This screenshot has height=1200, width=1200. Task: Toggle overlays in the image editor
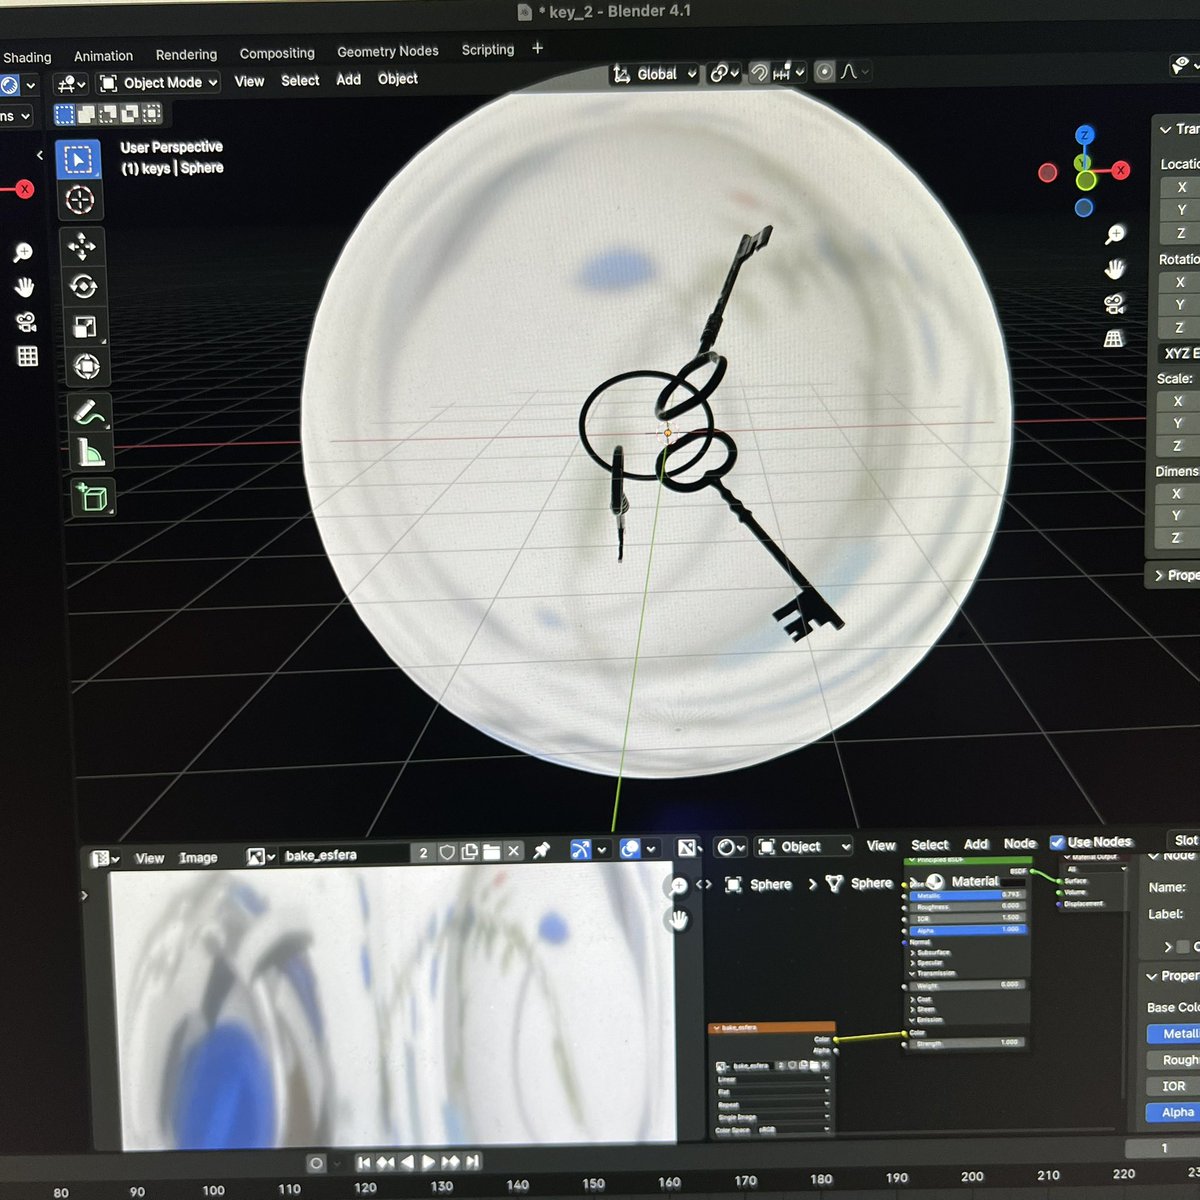[630, 849]
